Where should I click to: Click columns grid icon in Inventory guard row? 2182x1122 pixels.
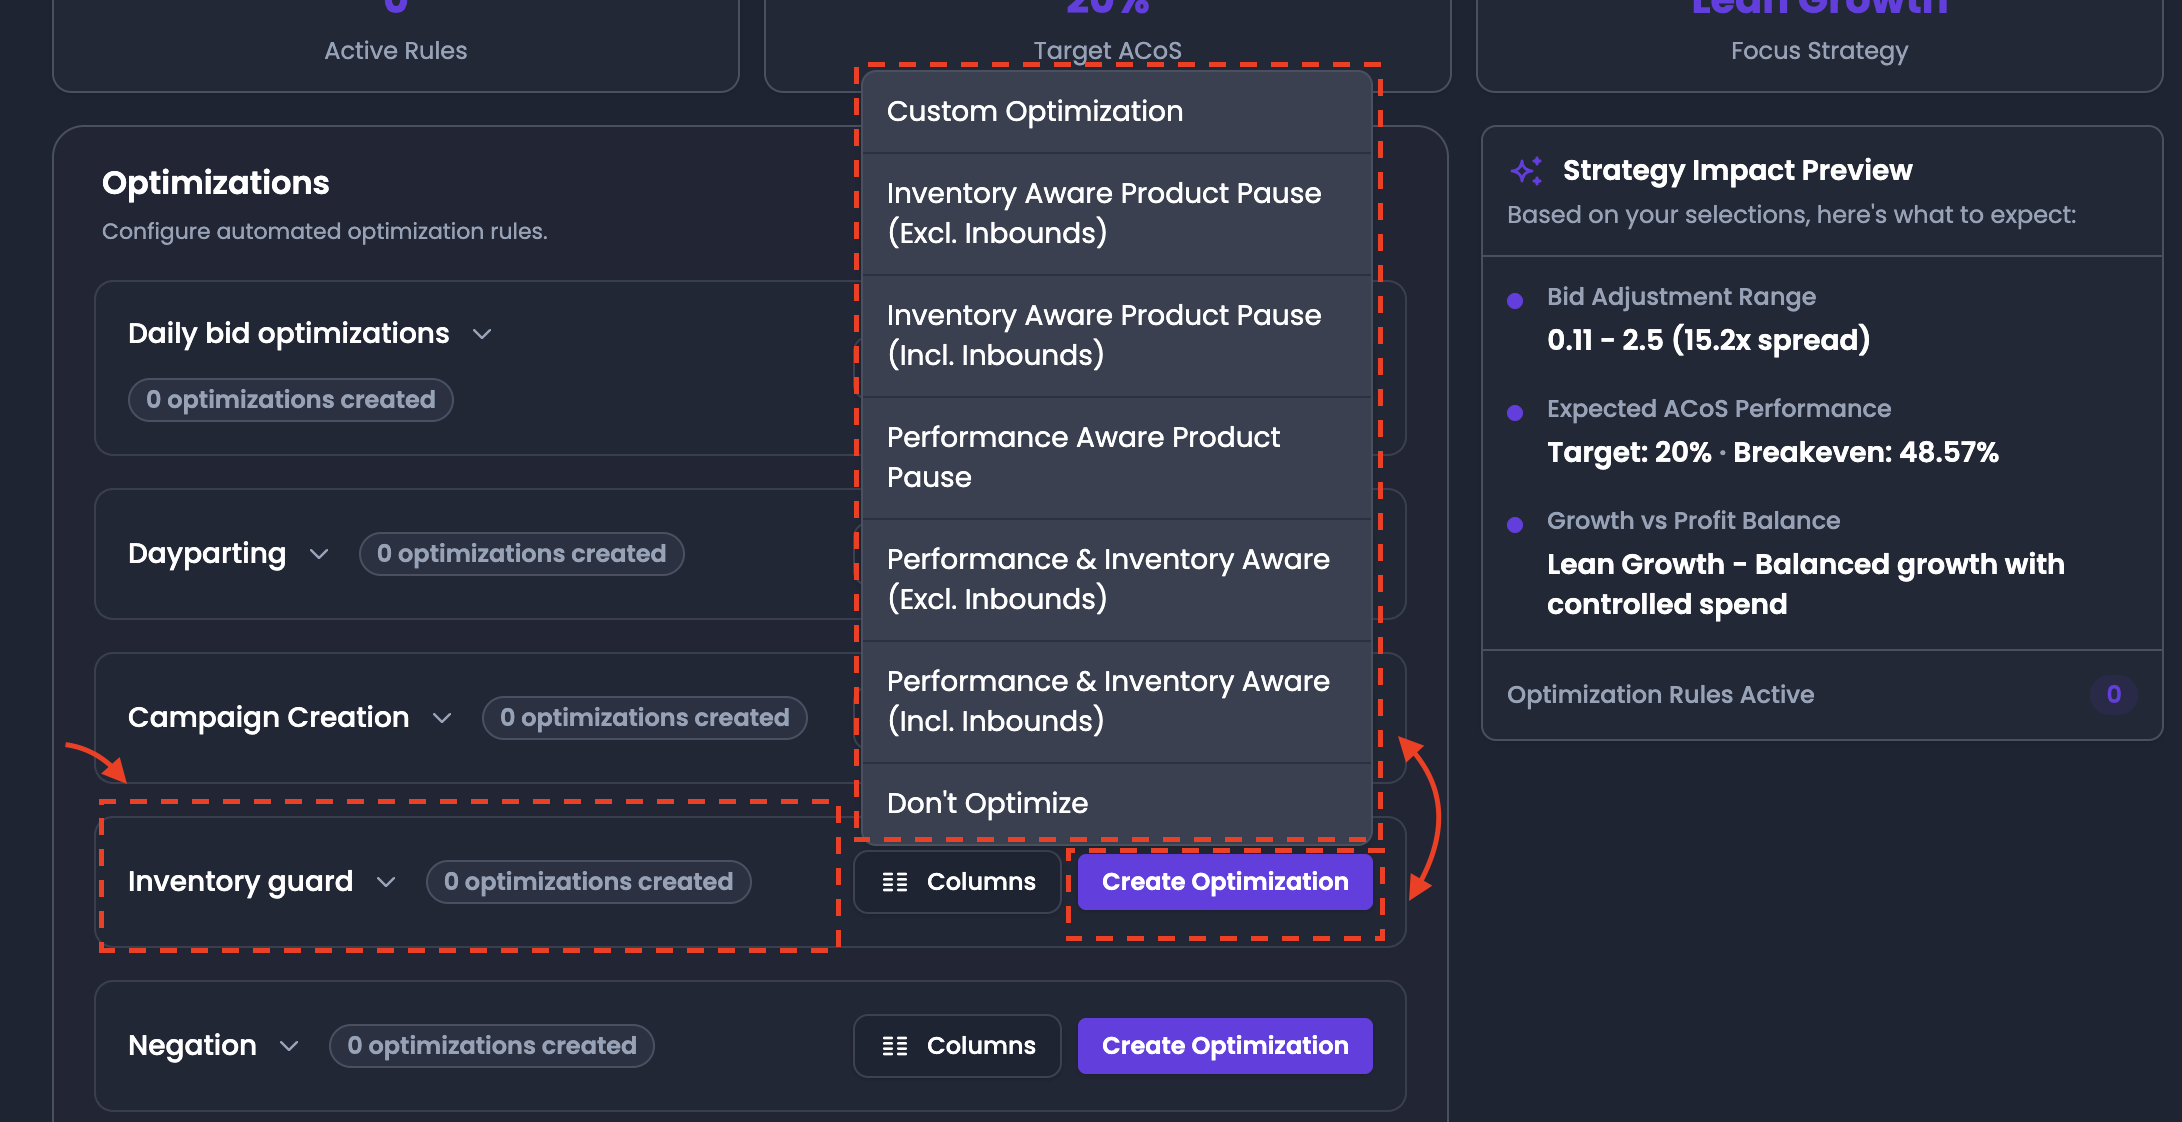(x=895, y=882)
